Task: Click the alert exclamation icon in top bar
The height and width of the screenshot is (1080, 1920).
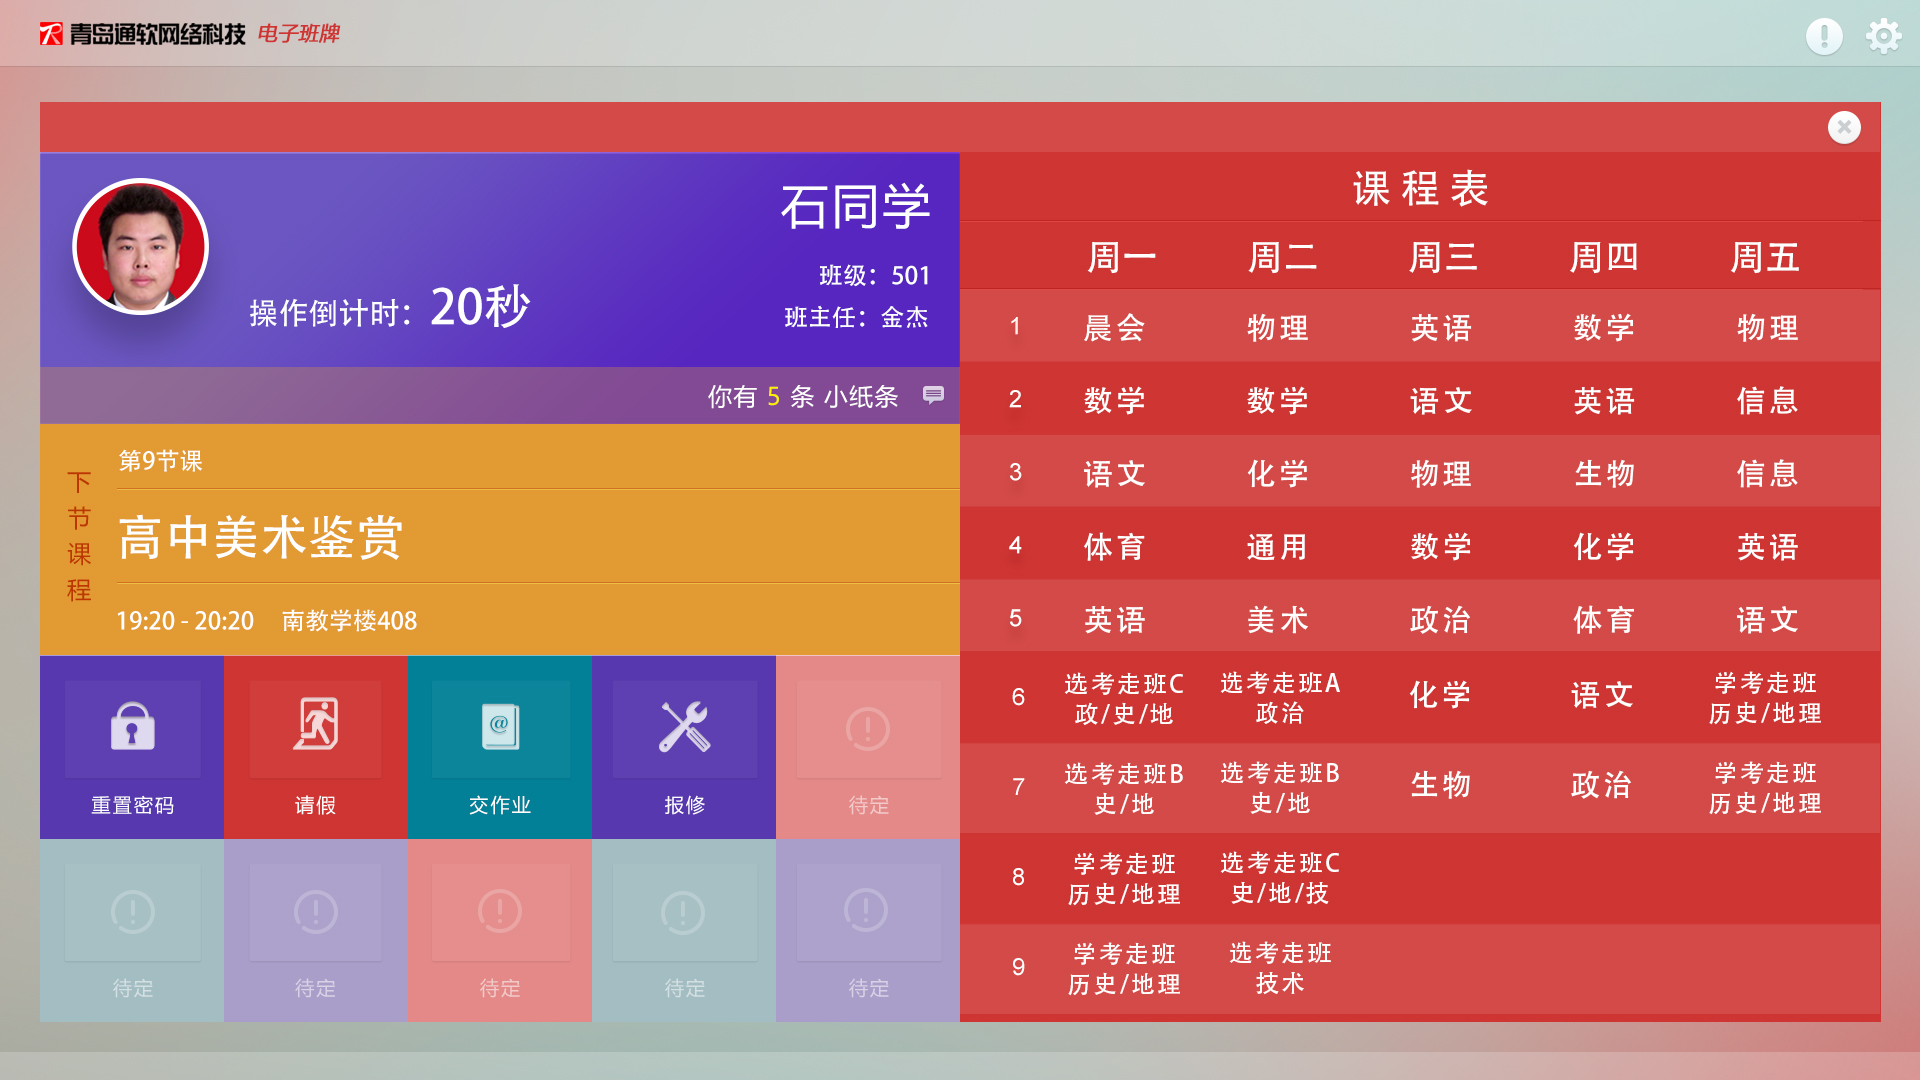Action: click(1824, 36)
